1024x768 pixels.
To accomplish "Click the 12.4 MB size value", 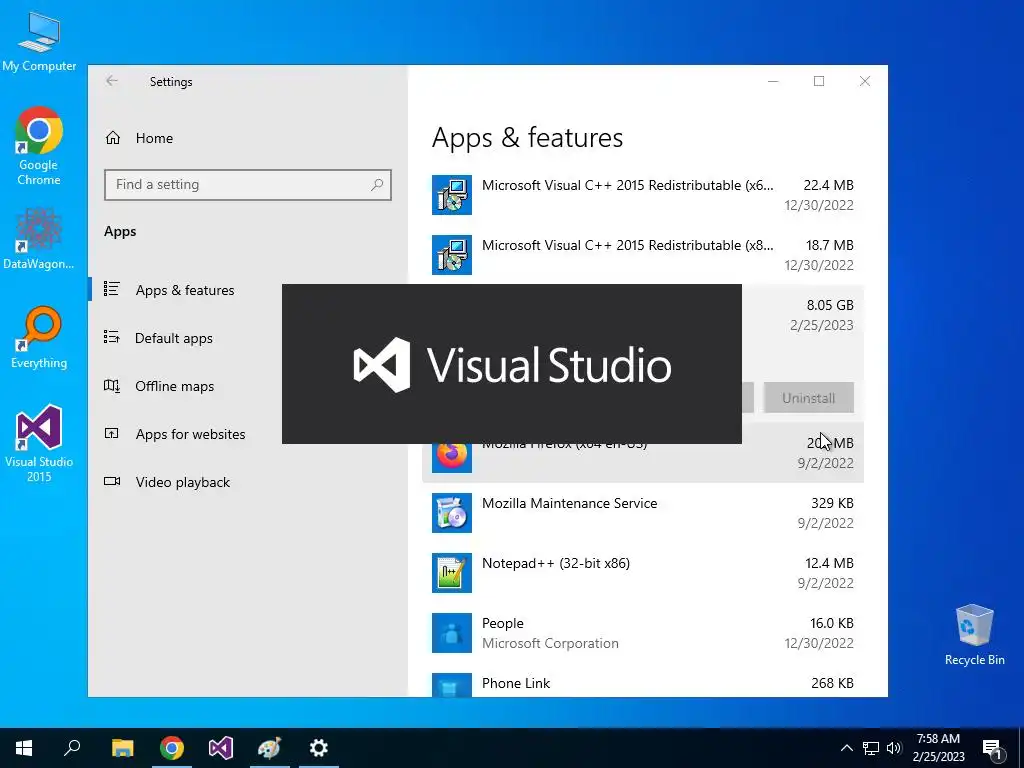I will click(x=829, y=563).
